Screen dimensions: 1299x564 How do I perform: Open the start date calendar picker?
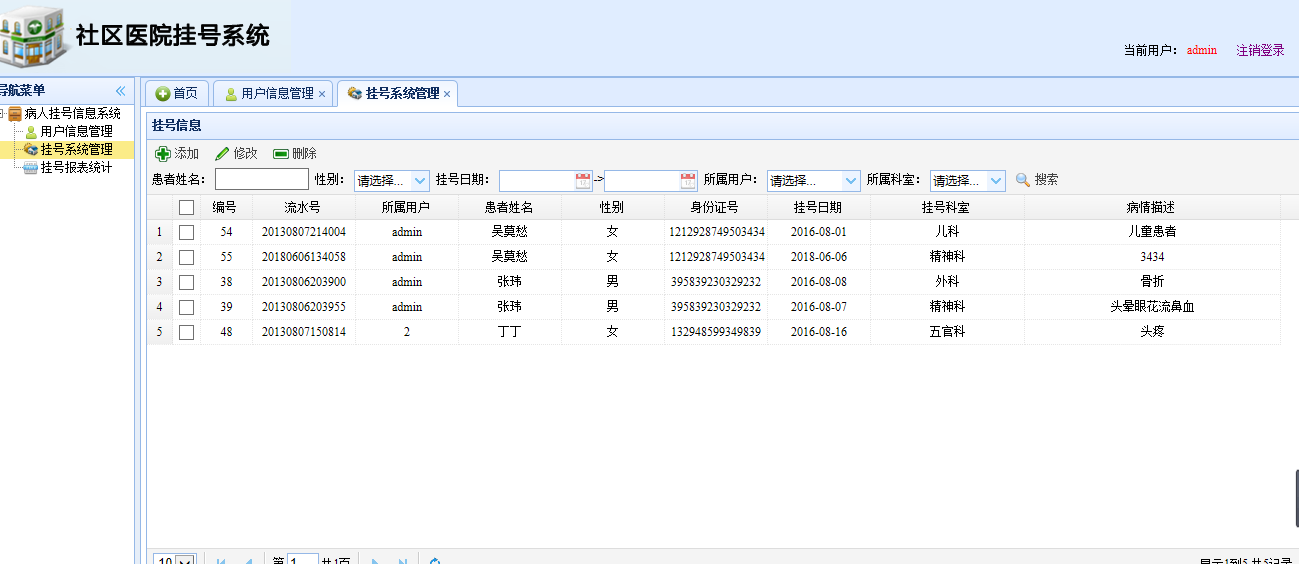click(583, 180)
